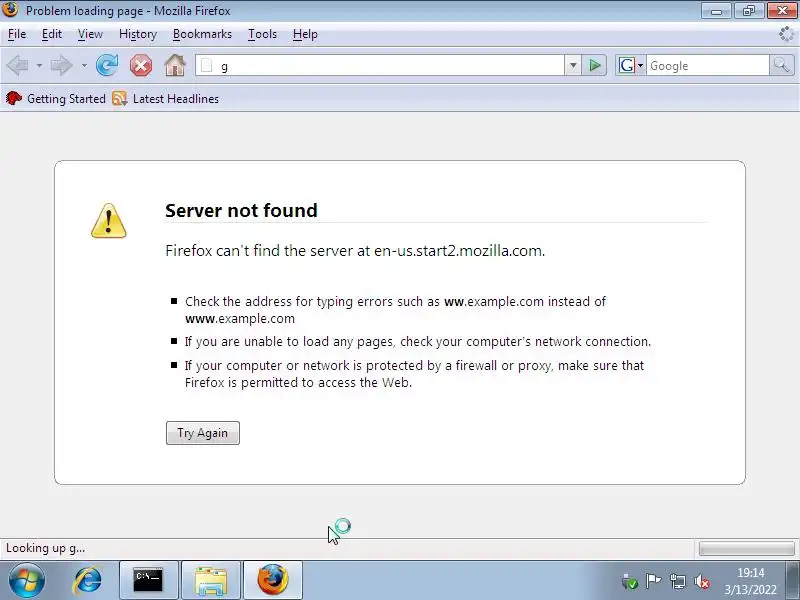
Task: Click the network tray icon
Action: click(x=678, y=581)
